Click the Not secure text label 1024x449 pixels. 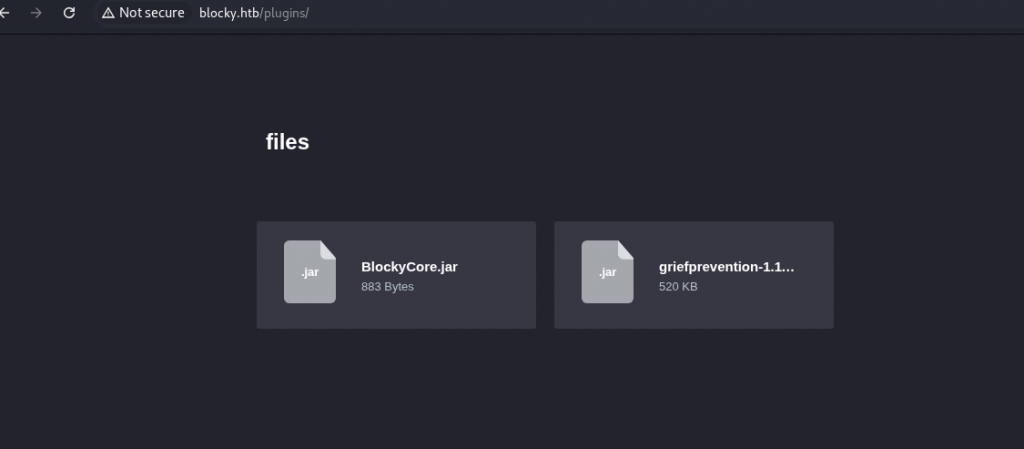[x=152, y=12]
